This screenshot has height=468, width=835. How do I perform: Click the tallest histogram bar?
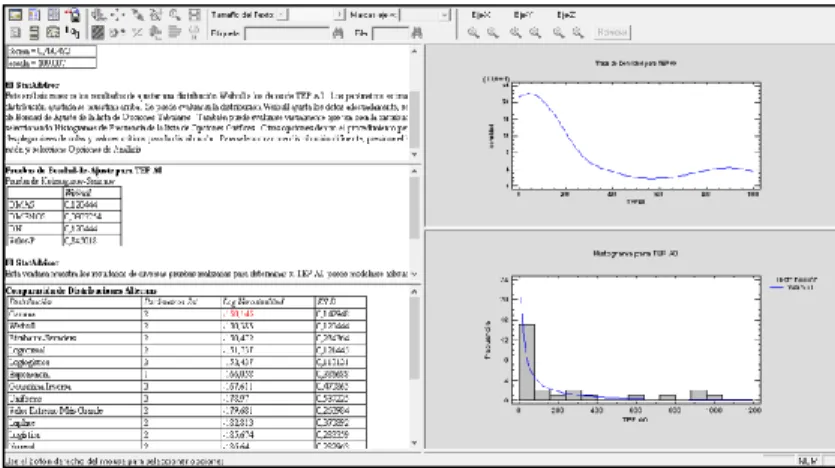tap(527, 362)
